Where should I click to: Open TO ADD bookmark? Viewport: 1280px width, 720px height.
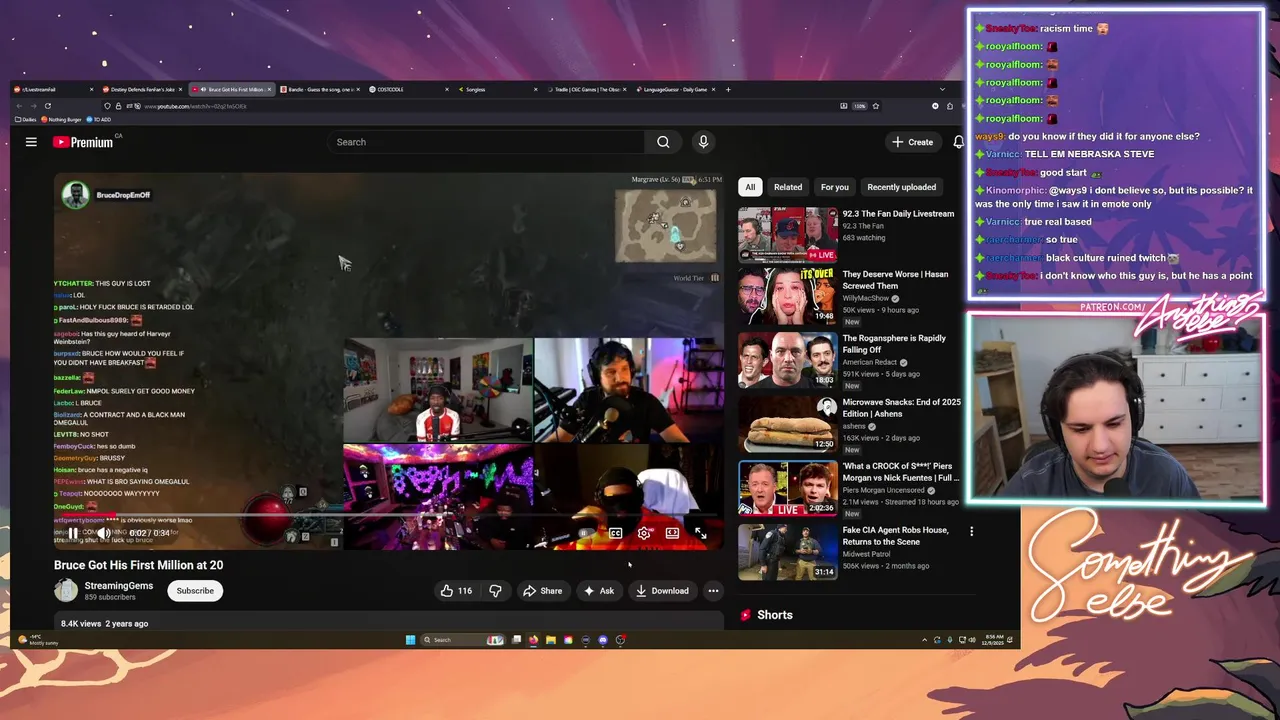coord(98,119)
